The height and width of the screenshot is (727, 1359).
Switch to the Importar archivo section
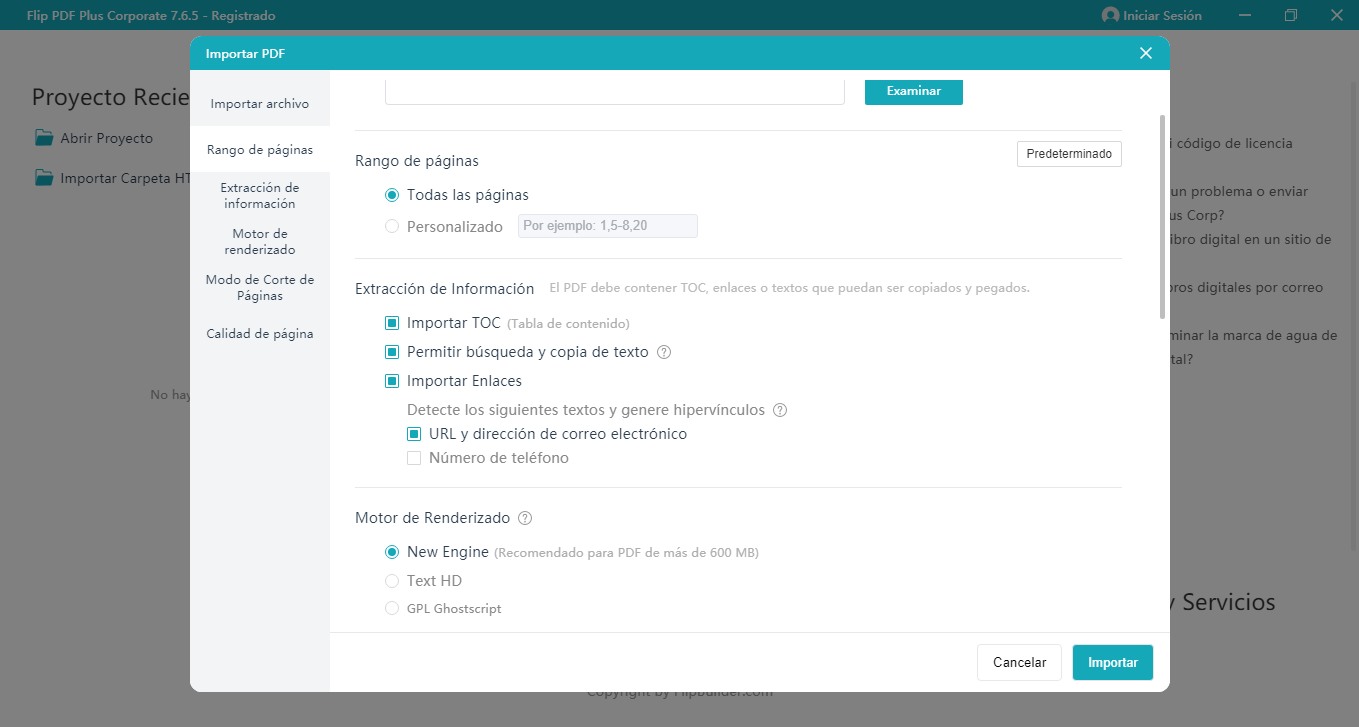coord(259,103)
